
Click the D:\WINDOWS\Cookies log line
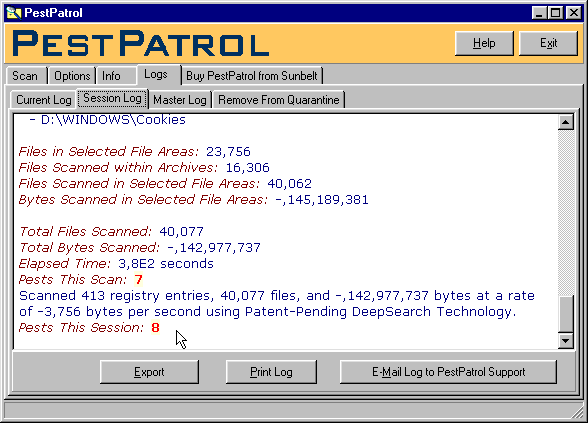(107, 120)
